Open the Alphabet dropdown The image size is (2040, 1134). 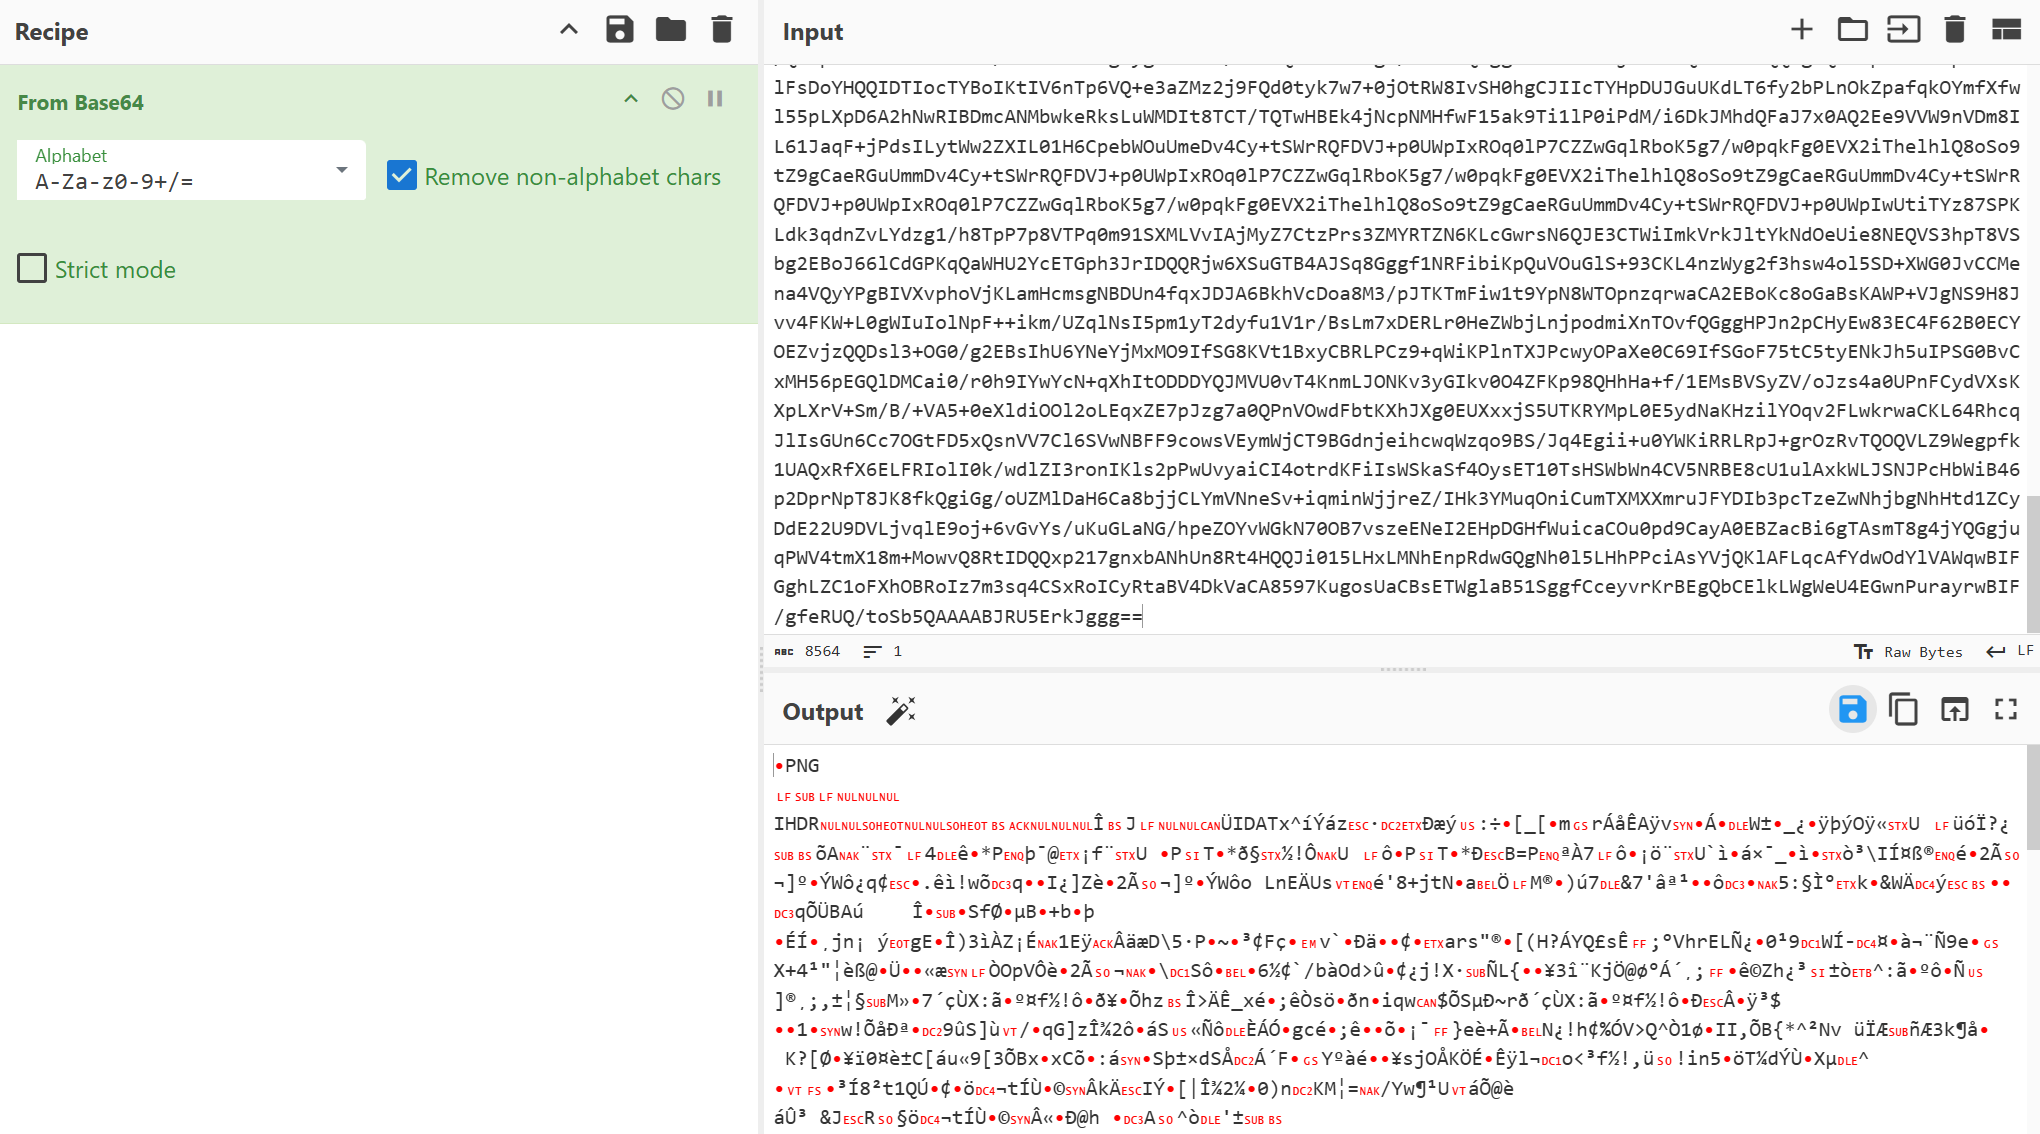pos(342,170)
